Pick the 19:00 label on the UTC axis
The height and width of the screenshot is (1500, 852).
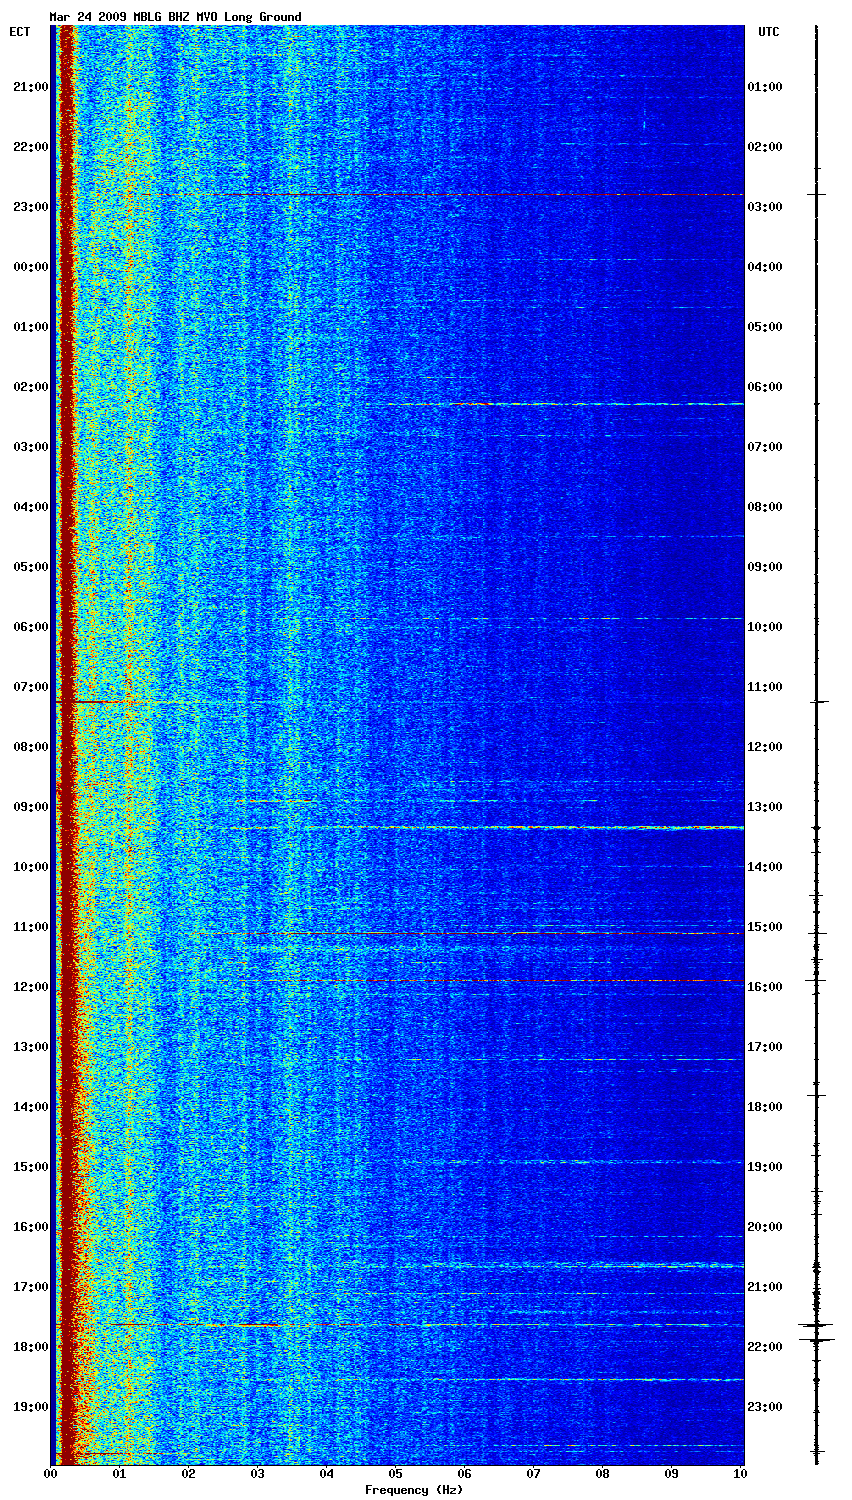765,1167
